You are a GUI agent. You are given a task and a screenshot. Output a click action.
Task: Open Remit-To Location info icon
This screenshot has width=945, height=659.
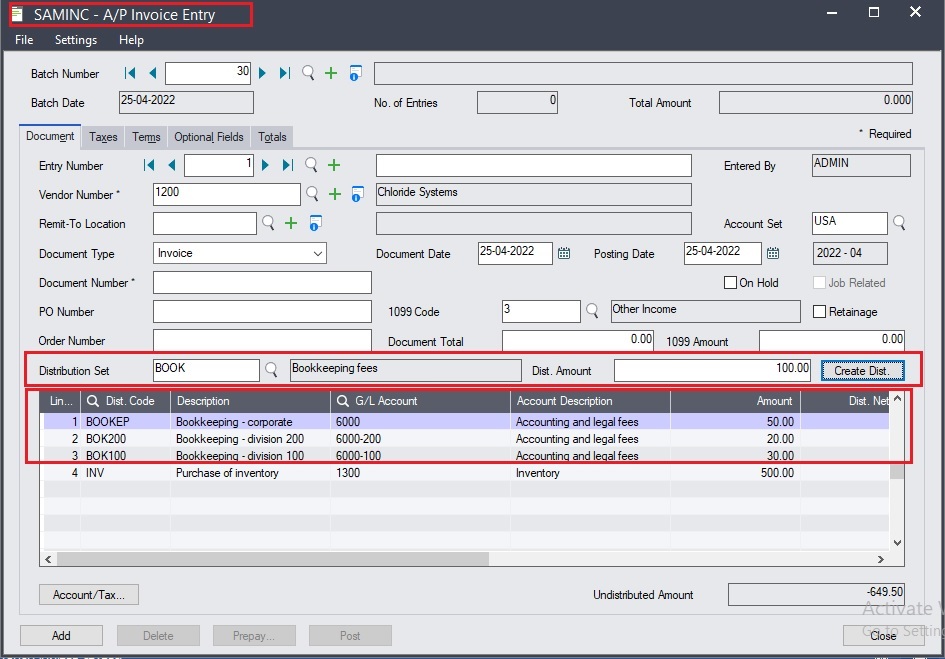tap(315, 223)
